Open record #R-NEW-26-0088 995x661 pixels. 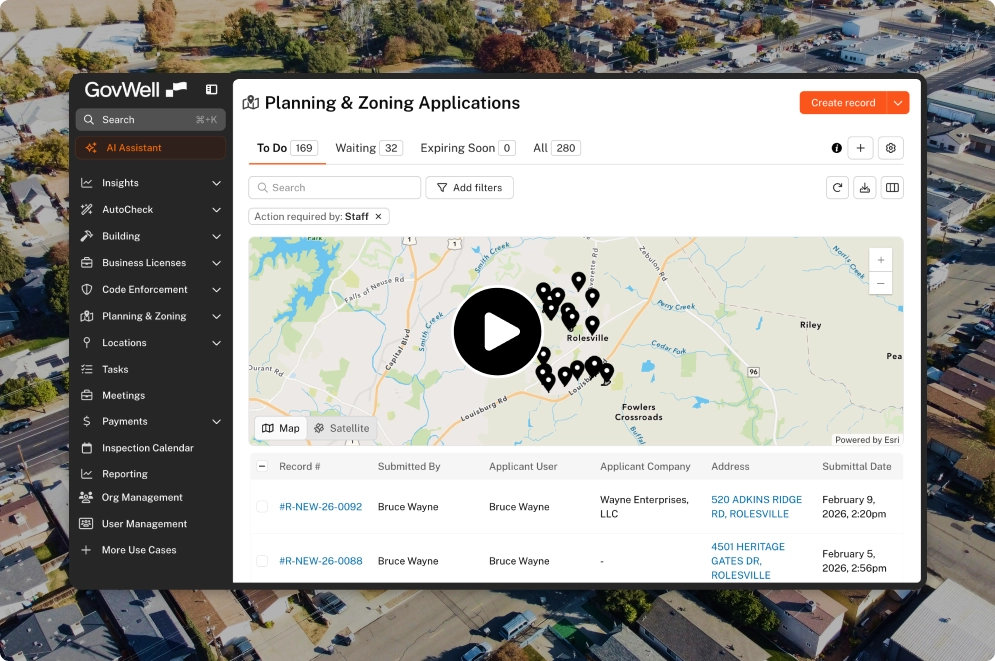[x=320, y=561]
